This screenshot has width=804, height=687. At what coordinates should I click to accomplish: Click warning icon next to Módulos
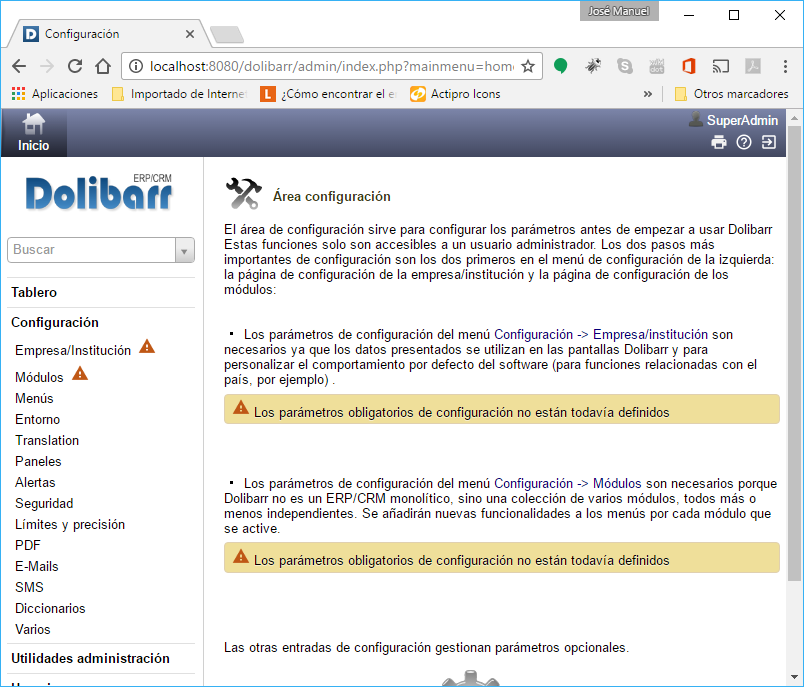click(80, 374)
